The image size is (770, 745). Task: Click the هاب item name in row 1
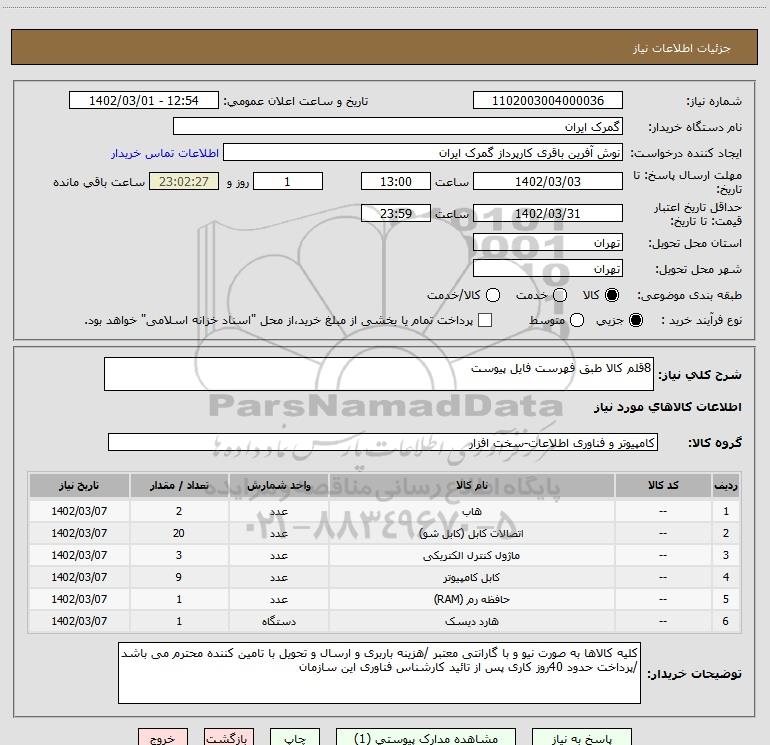pyautogui.click(x=471, y=511)
